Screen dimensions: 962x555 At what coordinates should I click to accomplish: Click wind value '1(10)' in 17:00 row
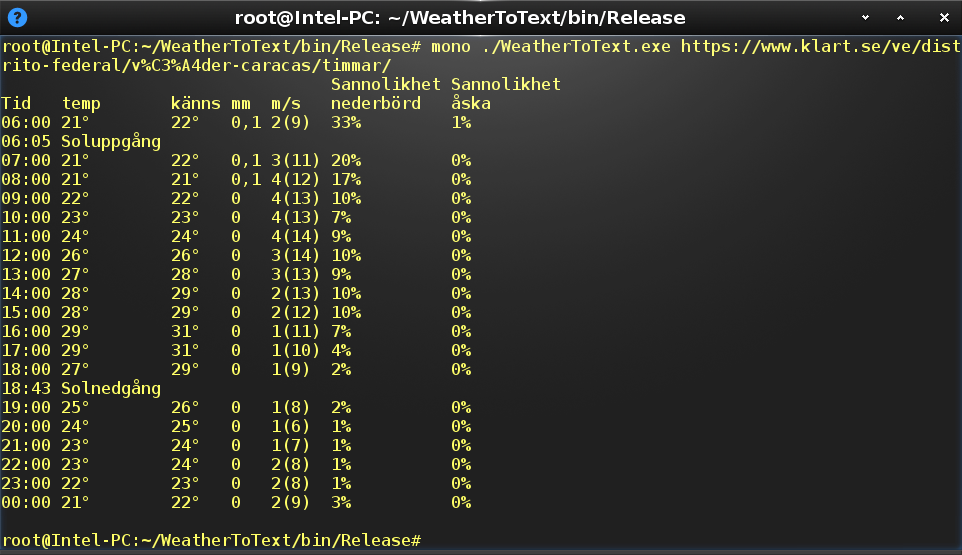296,351
